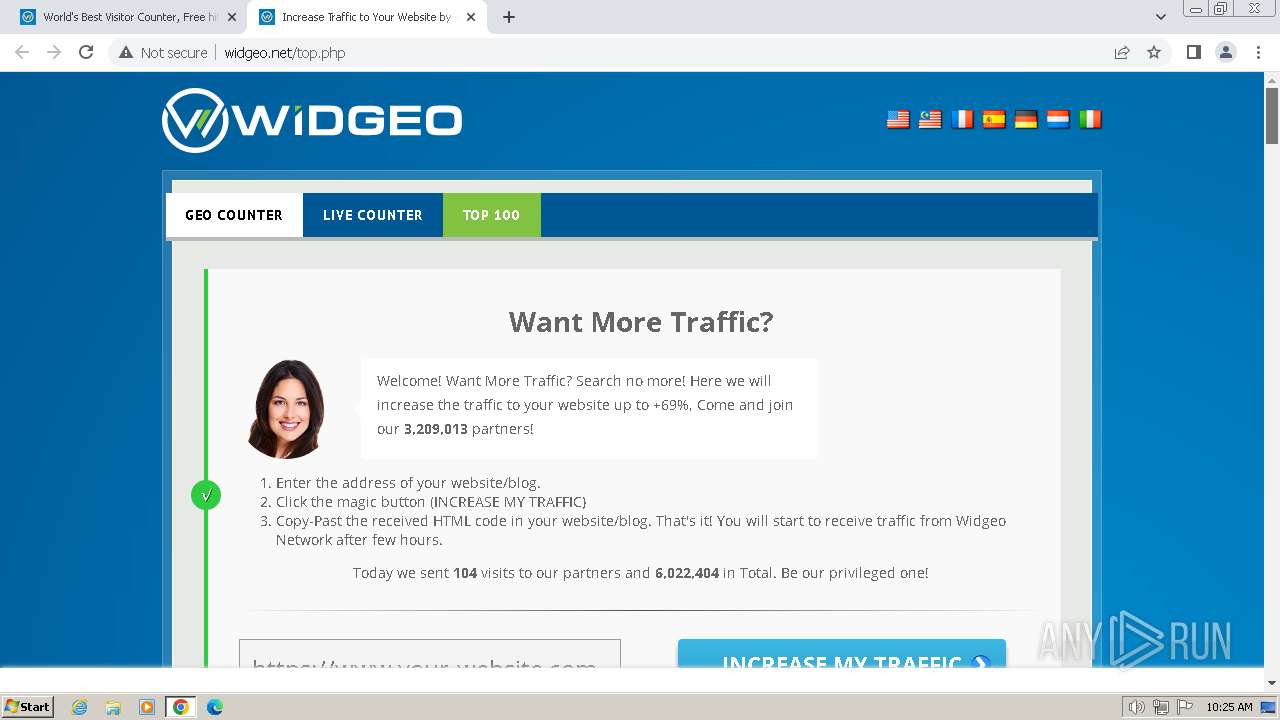
Task: Open the Chrome profile menu
Action: (x=1226, y=52)
